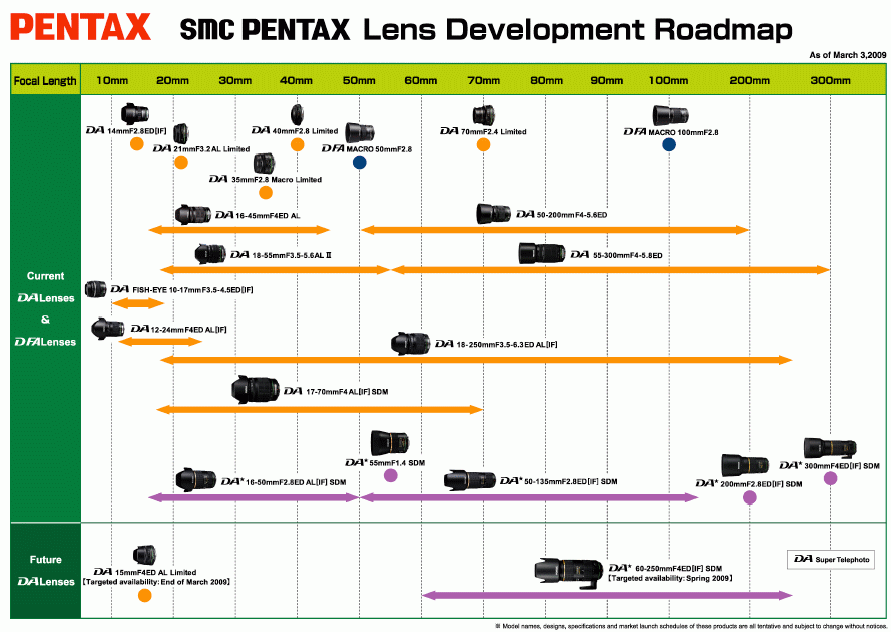The image size is (891, 632).
Task: Click the DA Fish-Eye 10-17mm lens image
Action: (x=95, y=289)
